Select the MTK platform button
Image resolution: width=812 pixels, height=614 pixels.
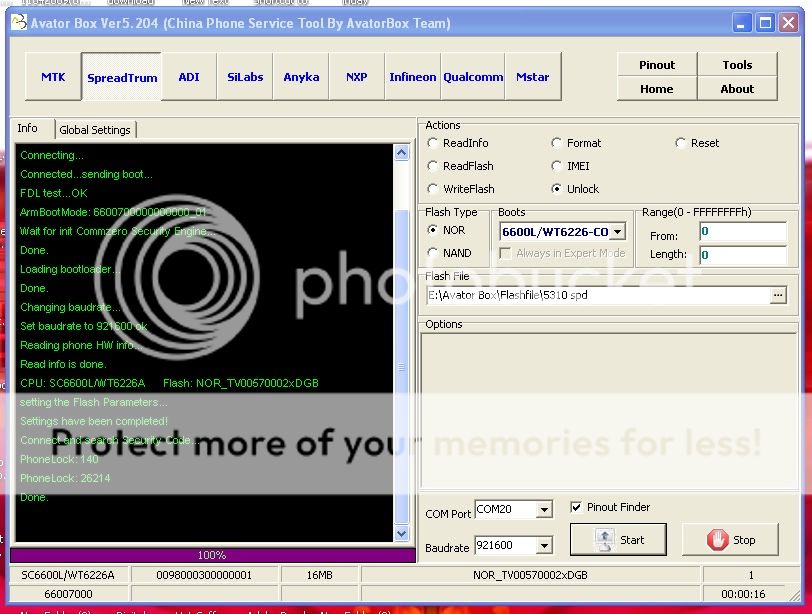(x=53, y=77)
